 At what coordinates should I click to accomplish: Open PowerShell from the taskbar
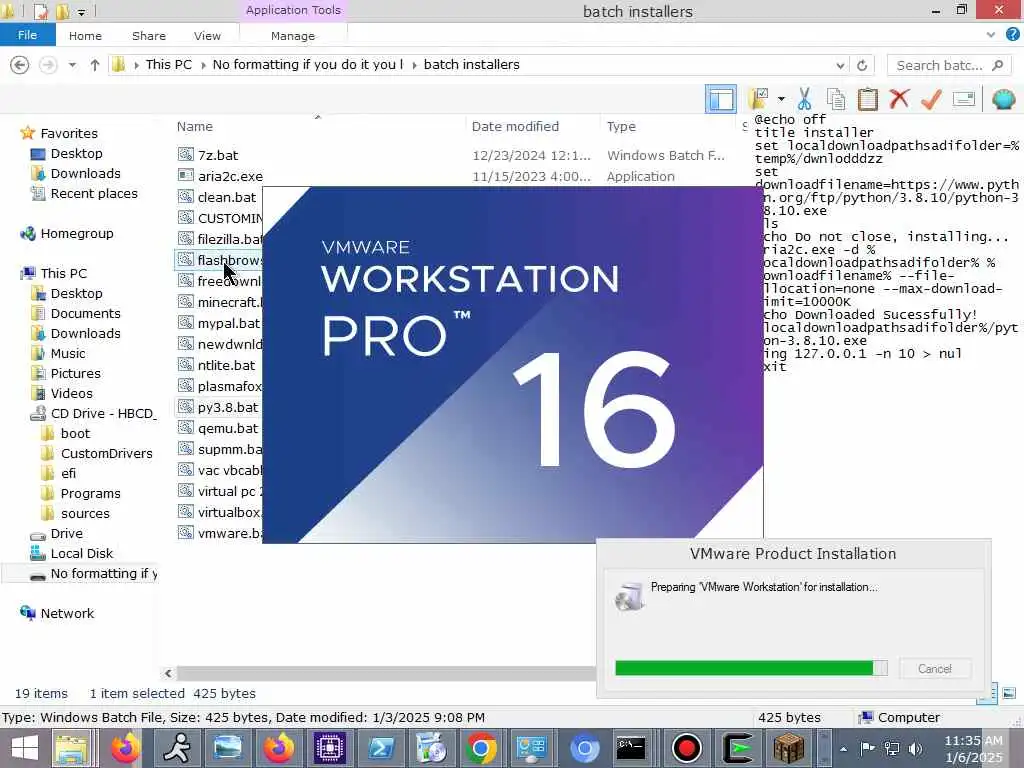pos(381,748)
